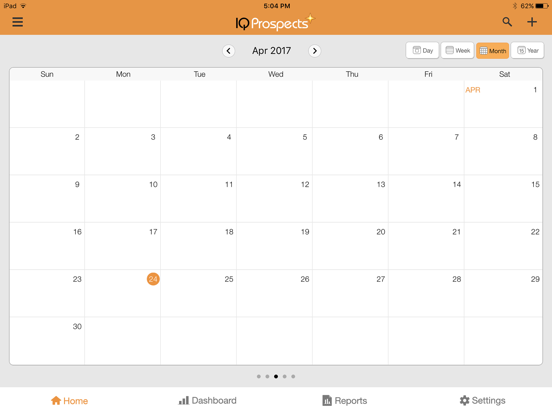Switch to Week view

pos(457,50)
